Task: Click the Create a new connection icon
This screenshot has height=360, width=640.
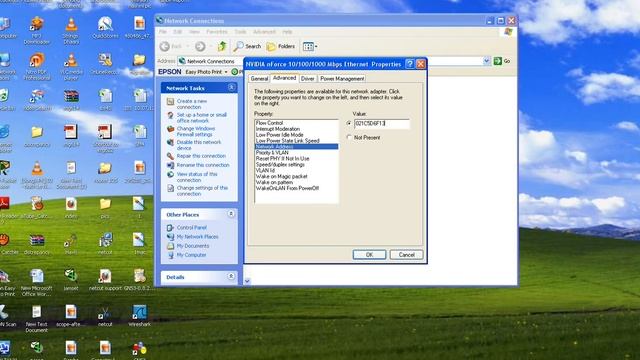Action: 171,102
